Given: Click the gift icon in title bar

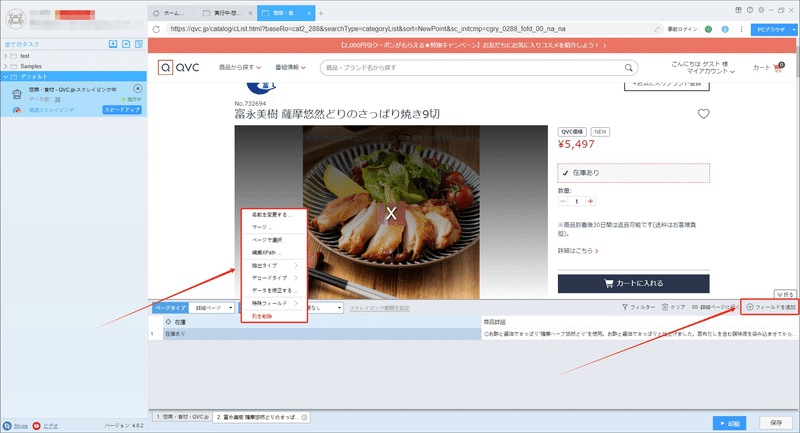Looking at the screenshot, I should 738,10.
